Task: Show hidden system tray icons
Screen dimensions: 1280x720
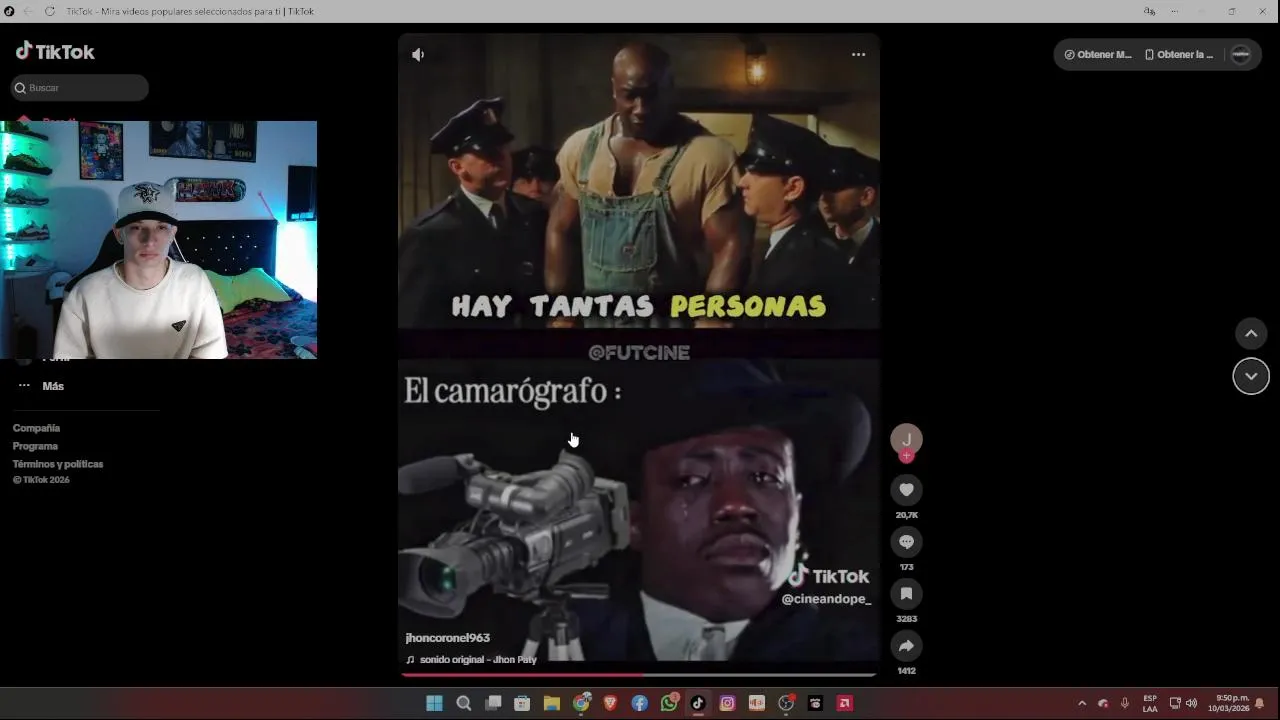Action: click(x=1082, y=704)
